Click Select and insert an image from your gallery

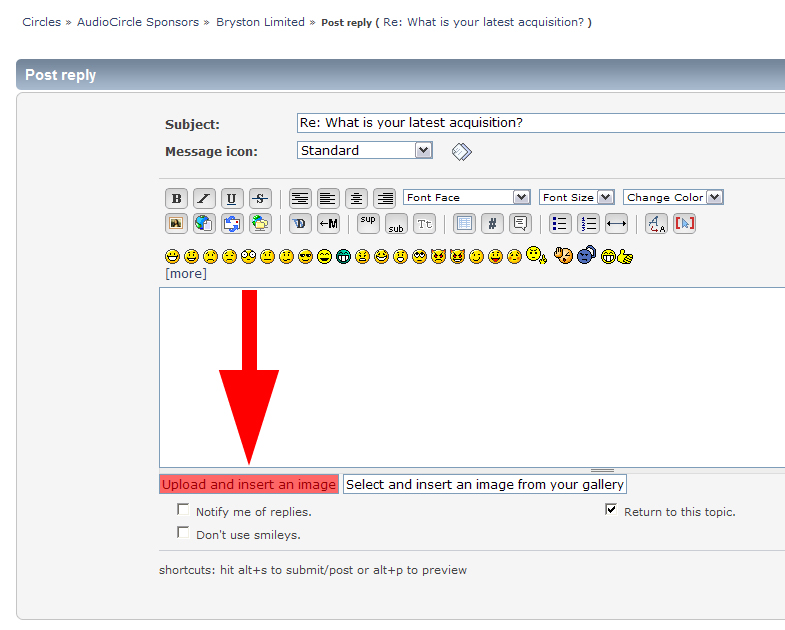pos(485,484)
